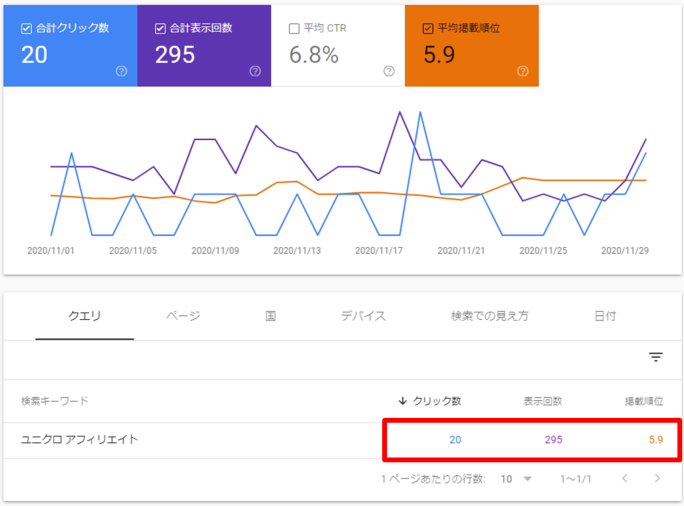
Task: Click the 20 clicks value in query row
Action: [455, 440]
